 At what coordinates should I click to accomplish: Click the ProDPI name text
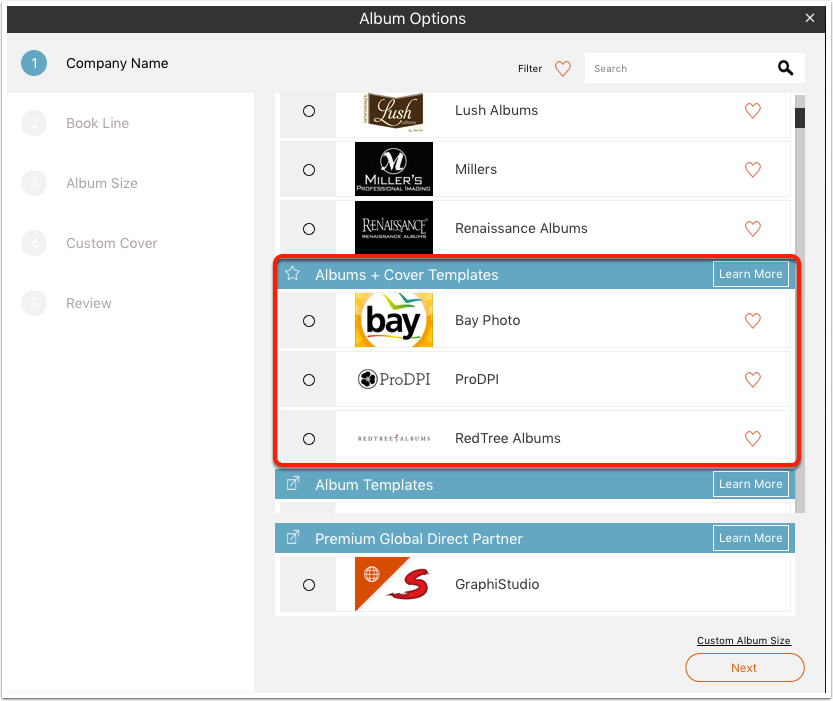click(x=477, y=379)
